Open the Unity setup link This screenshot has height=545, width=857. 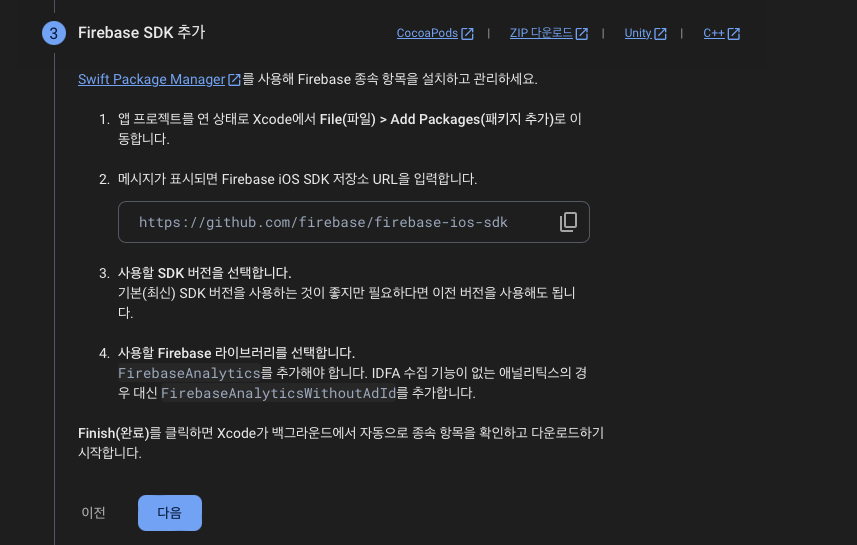[638, 33]
